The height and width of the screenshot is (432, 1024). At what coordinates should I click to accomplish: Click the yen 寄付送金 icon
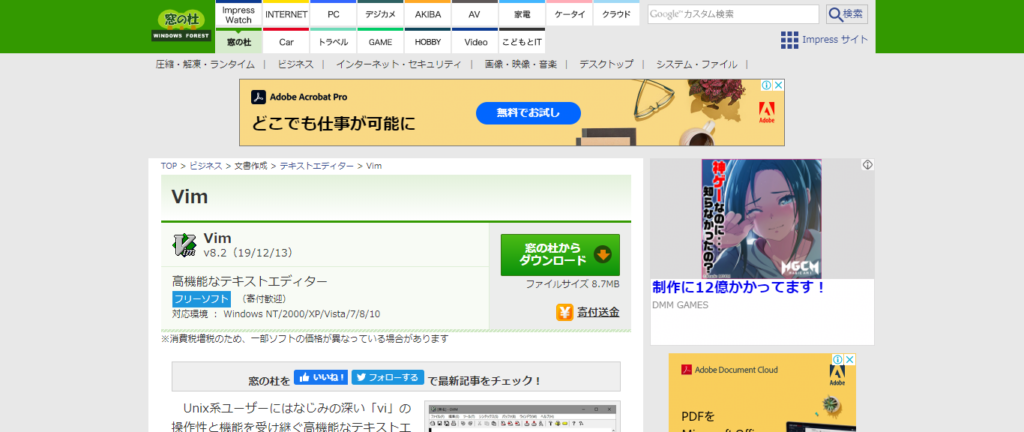click(564, 313)
